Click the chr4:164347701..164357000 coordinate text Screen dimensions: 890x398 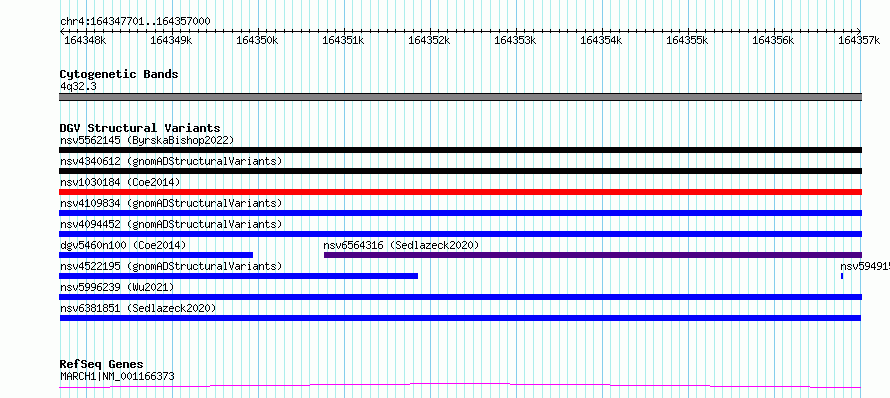pos(135,21)
